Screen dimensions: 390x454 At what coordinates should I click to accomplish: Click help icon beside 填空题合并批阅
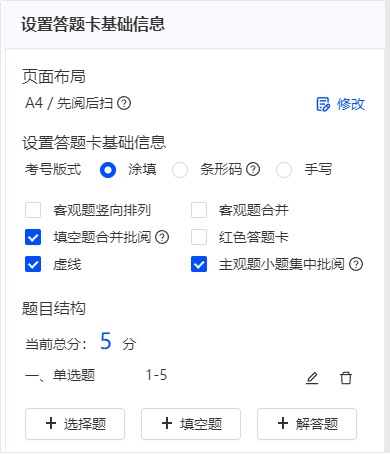click(x=162, y=237)
